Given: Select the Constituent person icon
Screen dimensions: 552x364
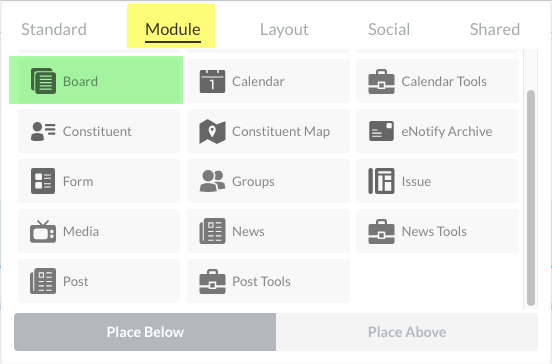Looking at the screenshot, I should pyautogui.click(x=43, y=131).
